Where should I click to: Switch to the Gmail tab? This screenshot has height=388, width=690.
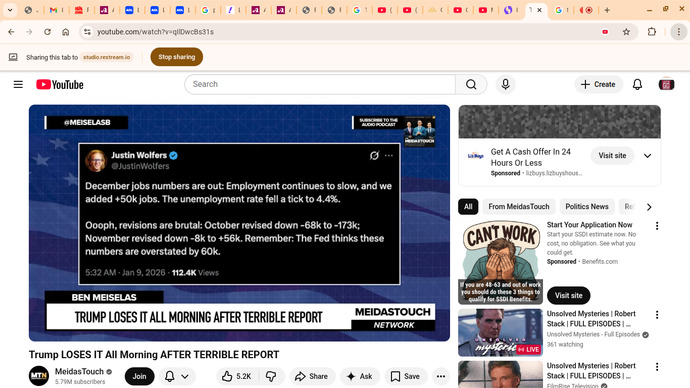(x=53, y=10)
